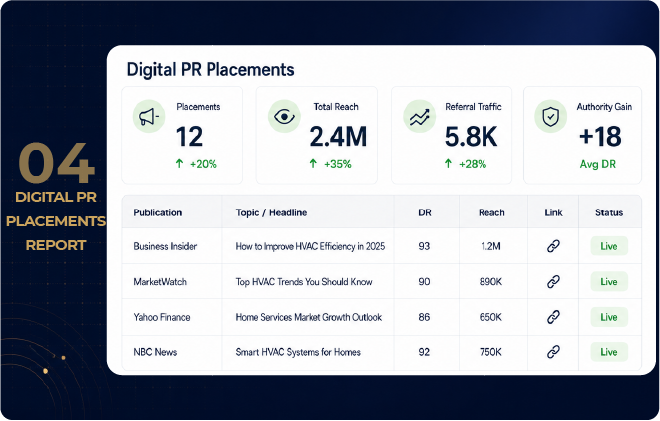The width and height of the screenshot is (660, 421).
Task: Click the Avg DR label
Action: (598, 164)
